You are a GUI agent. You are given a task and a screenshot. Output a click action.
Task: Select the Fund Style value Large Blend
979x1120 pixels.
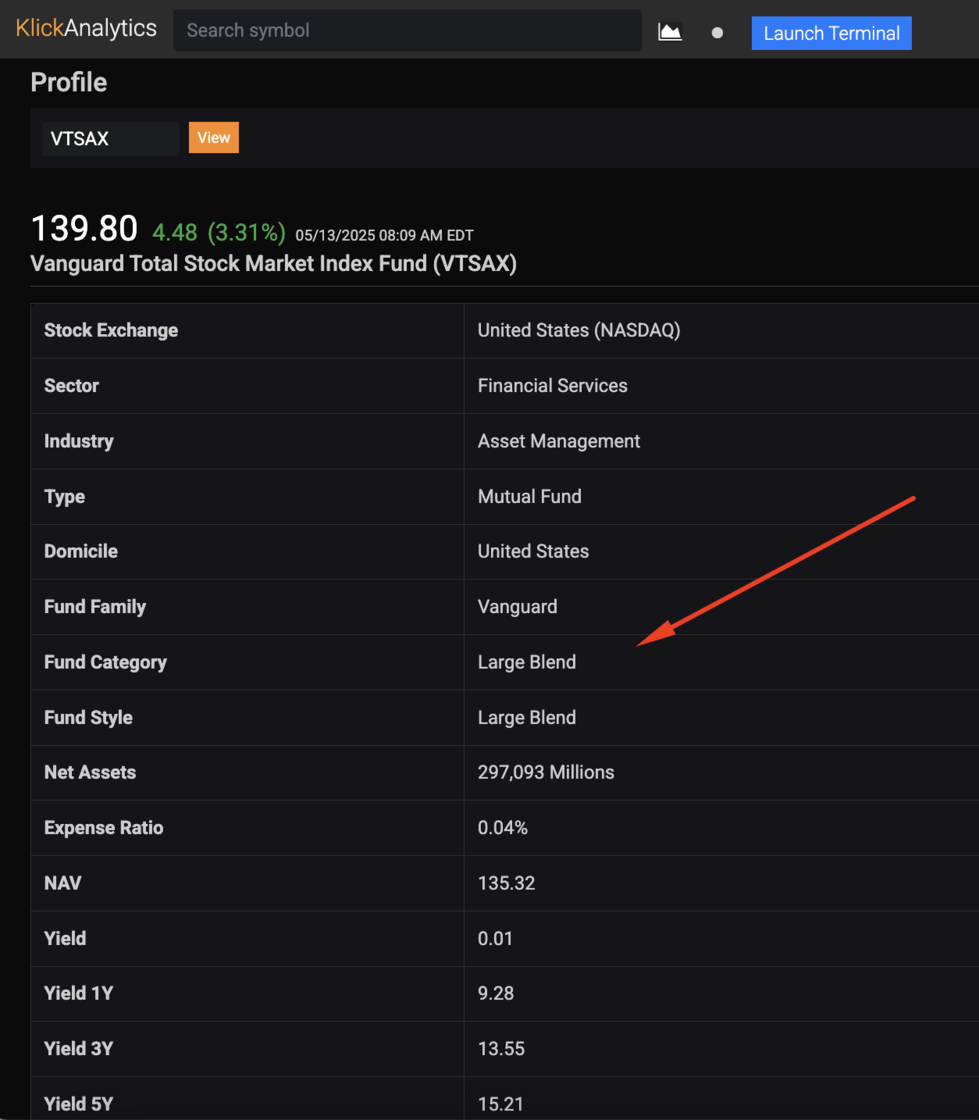point(527,717)
